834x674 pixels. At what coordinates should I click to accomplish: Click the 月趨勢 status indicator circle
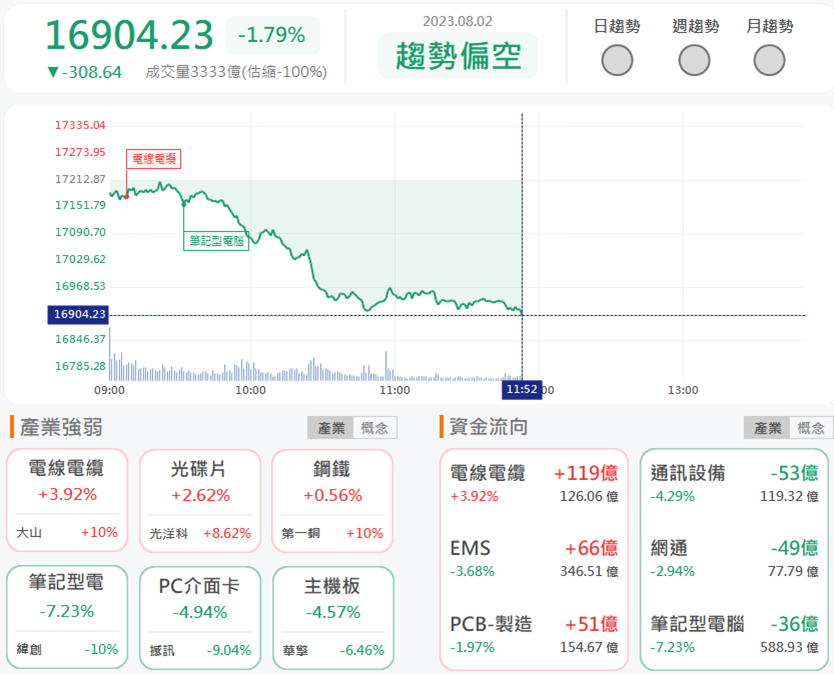point(770,60)
